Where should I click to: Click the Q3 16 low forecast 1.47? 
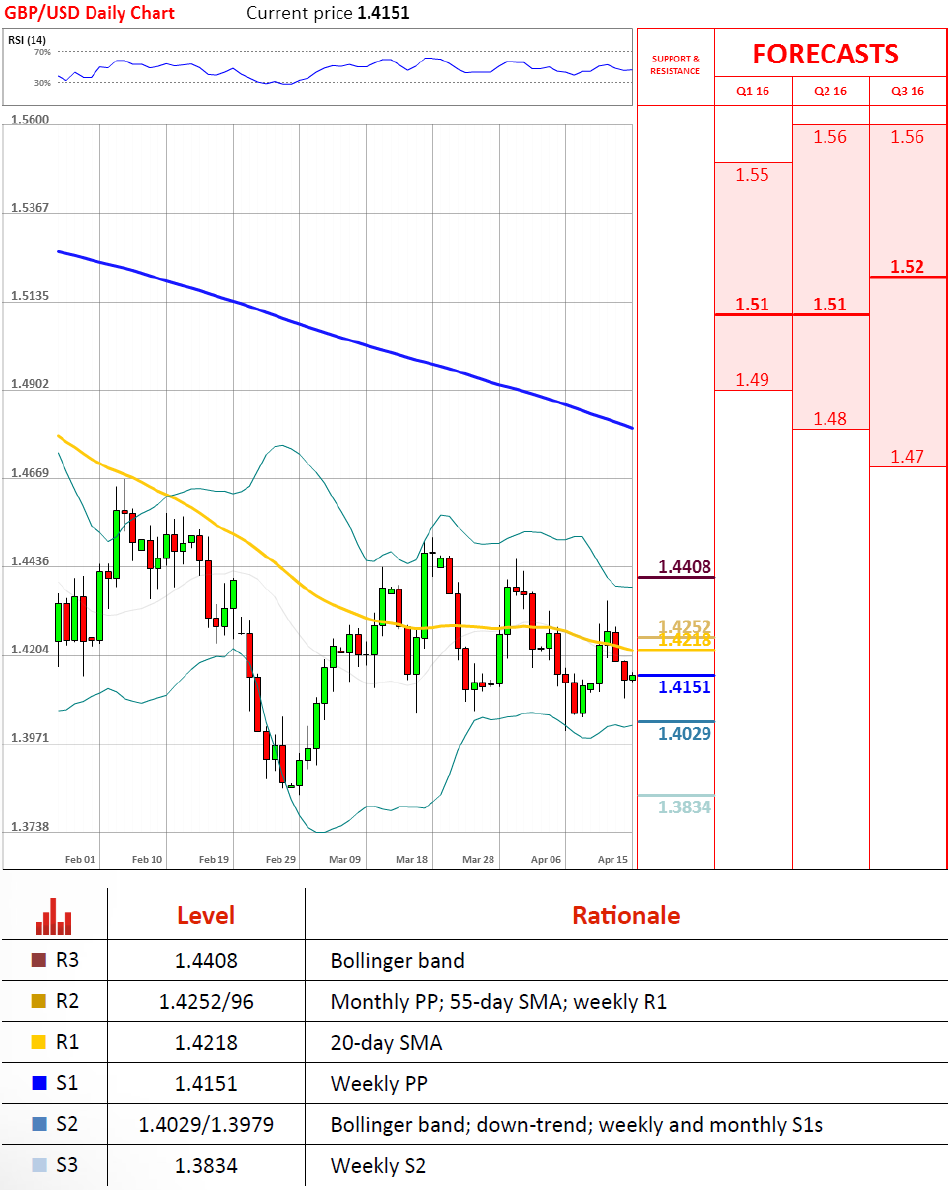(907, 457)
